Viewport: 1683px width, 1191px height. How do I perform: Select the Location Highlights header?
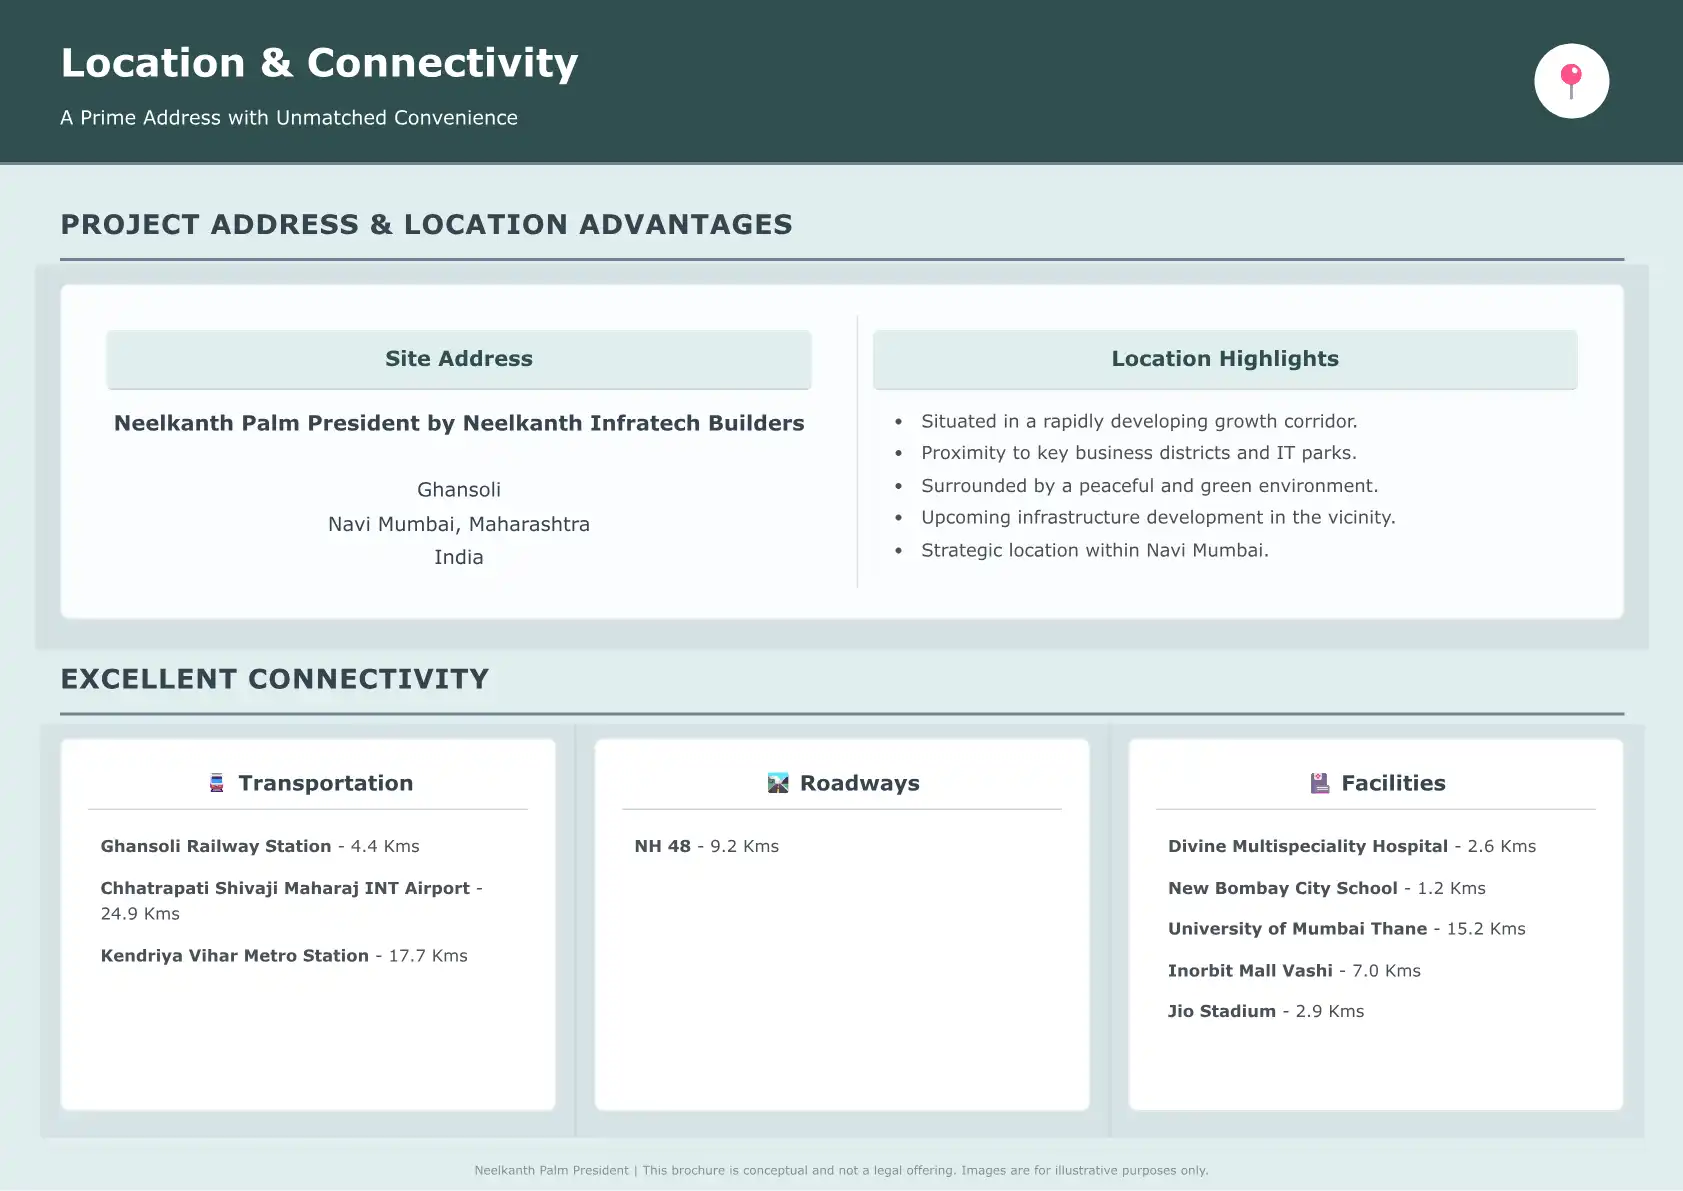tap(1224, 359)
